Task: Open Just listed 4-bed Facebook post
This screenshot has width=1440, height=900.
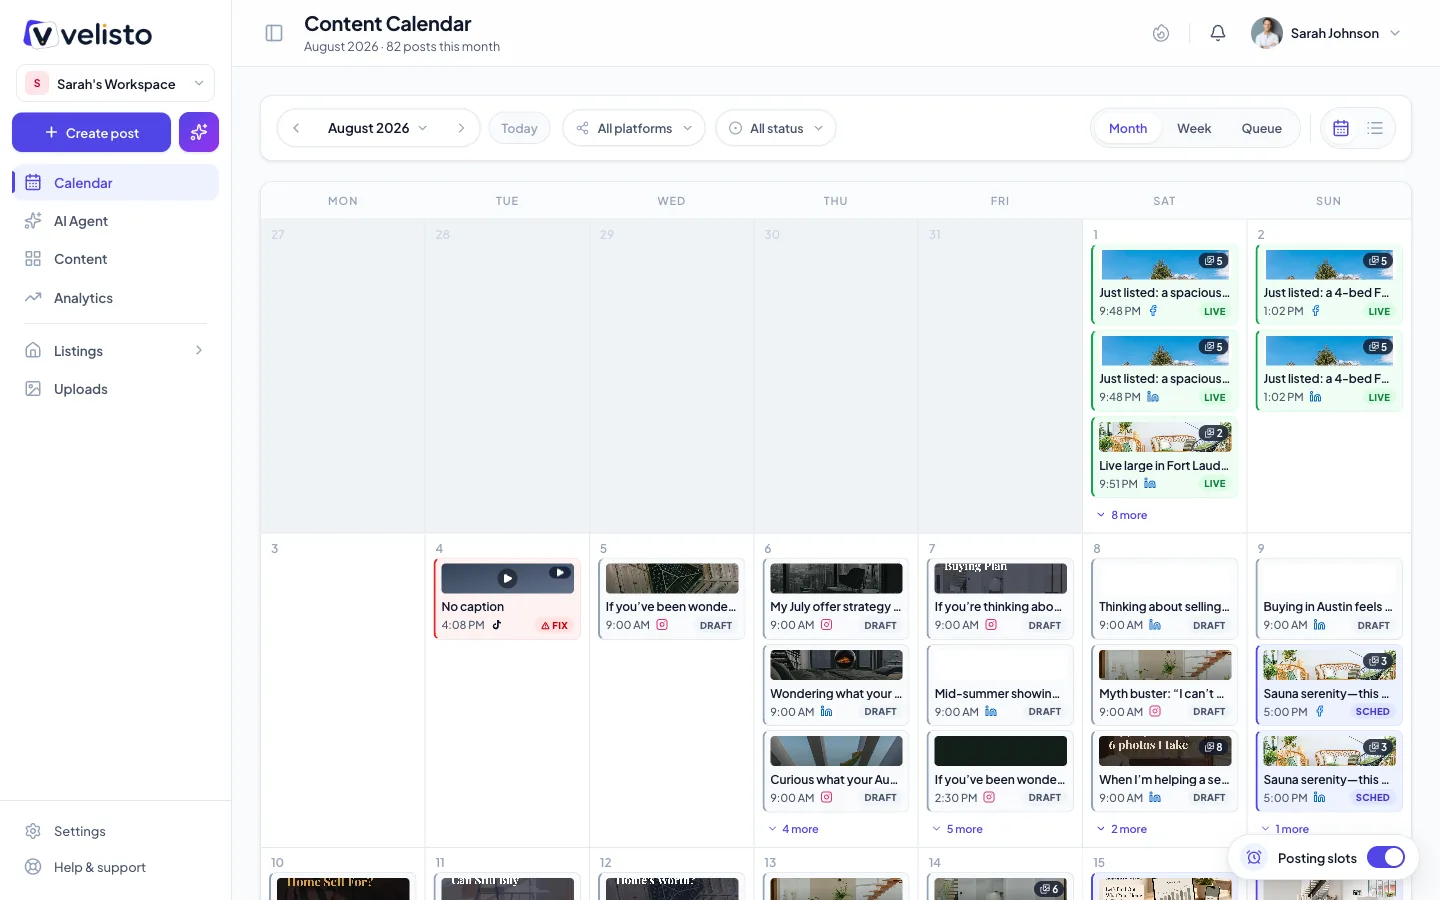Action: [1328, 285]
